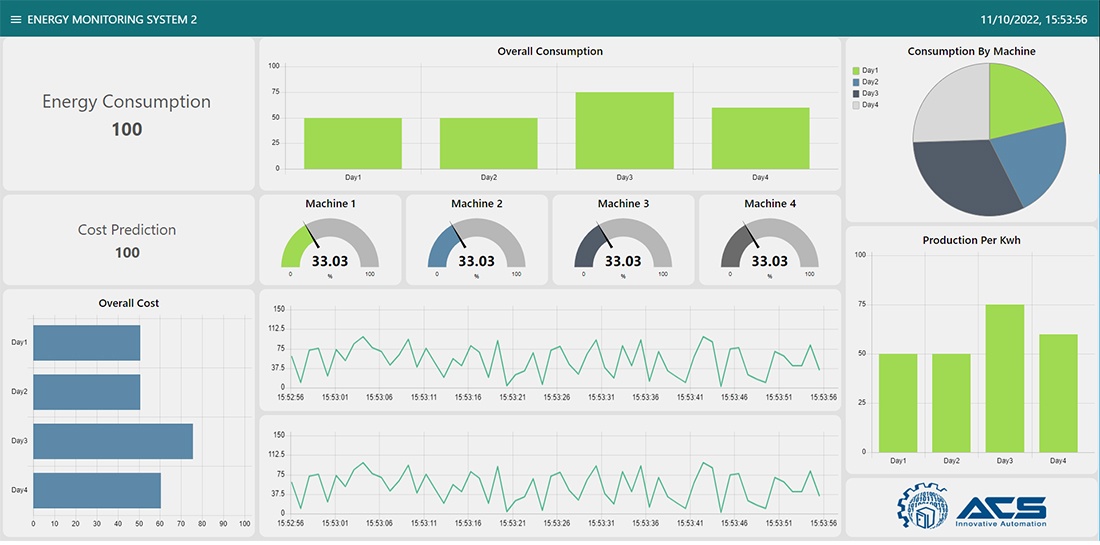Click the Day3 bar in Overall Cost
This screenshot has height=545, width=1100.
(x=112, y=441)
